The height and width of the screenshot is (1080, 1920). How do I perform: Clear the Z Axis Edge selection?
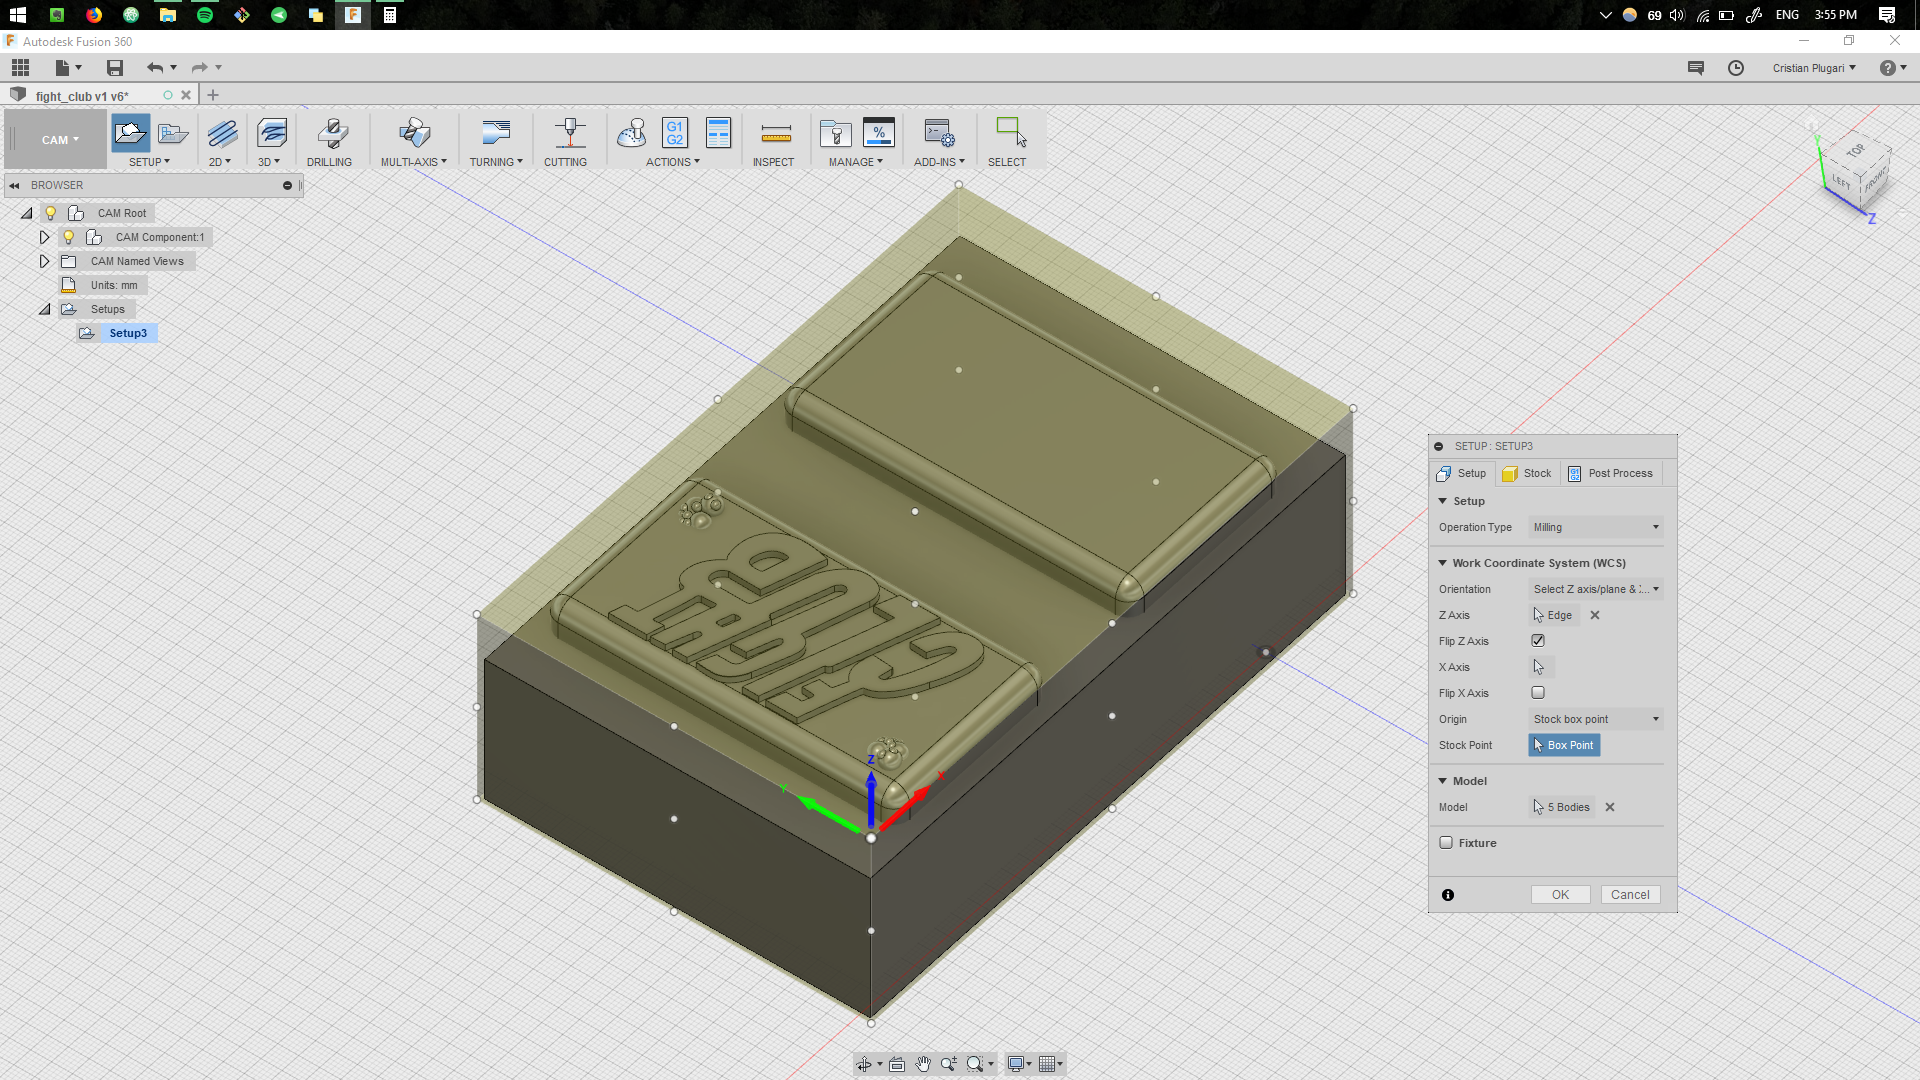pyautogui.click(x=1595, y=615)
